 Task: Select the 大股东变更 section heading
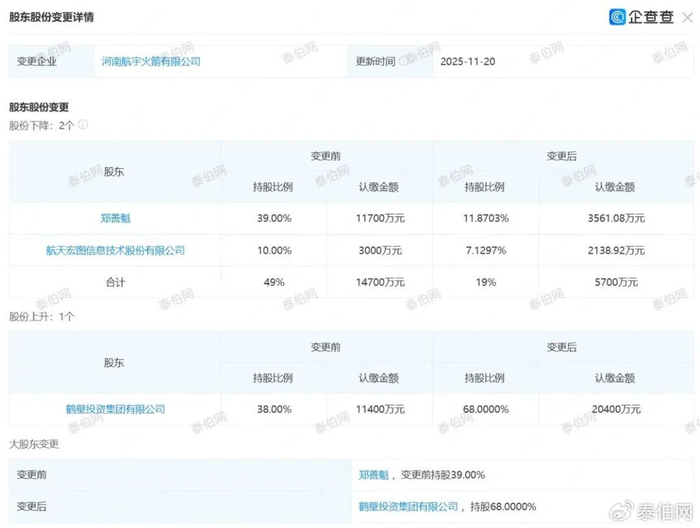coord(34,444)
